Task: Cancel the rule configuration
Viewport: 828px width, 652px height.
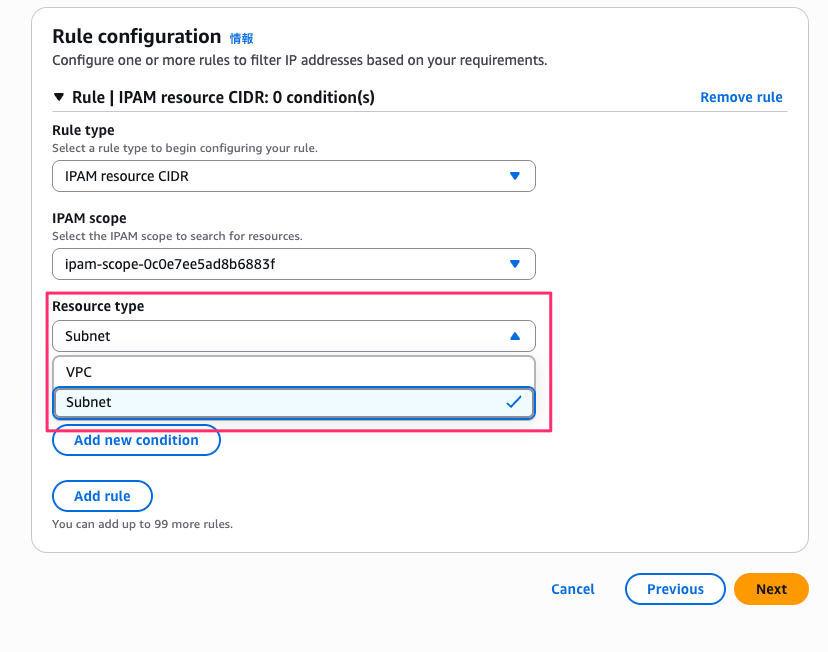Action: coord(573,589)
